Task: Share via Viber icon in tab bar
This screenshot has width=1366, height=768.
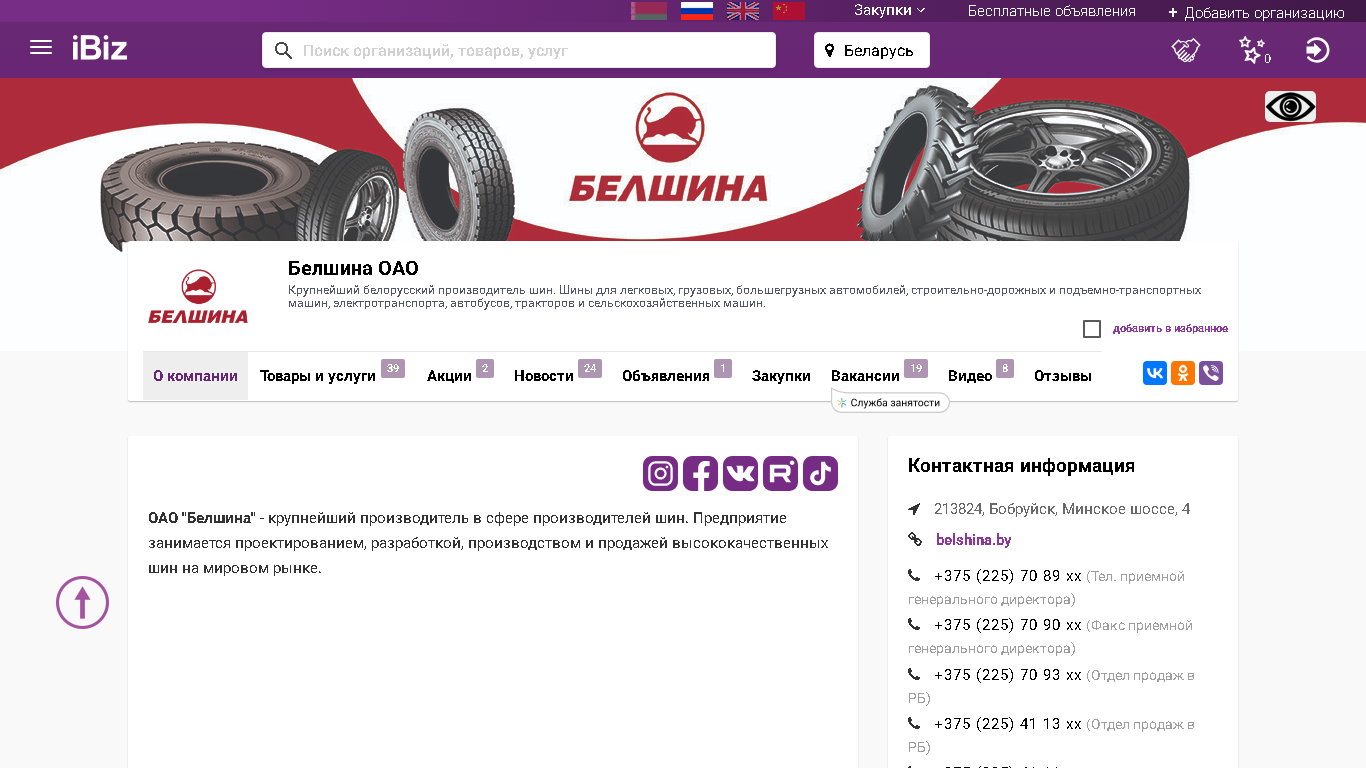Action: [1211, 374]
